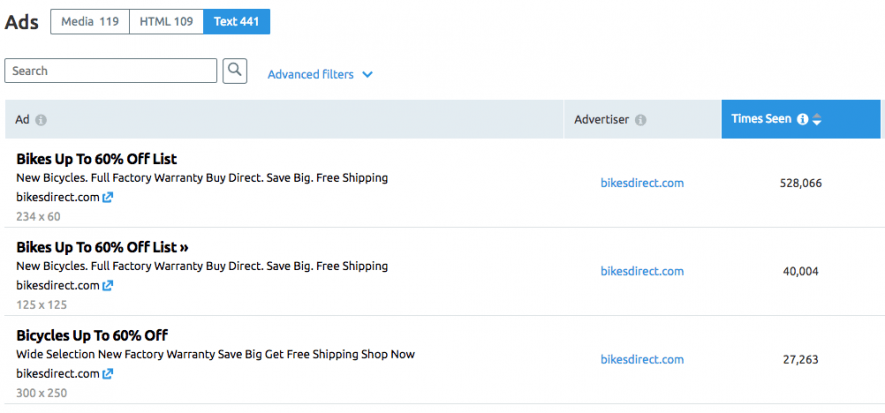The height and width of the screenshot is (413, 885).
Task: Open external link icon for 125 x 125 ad
Action: point(108,285)
